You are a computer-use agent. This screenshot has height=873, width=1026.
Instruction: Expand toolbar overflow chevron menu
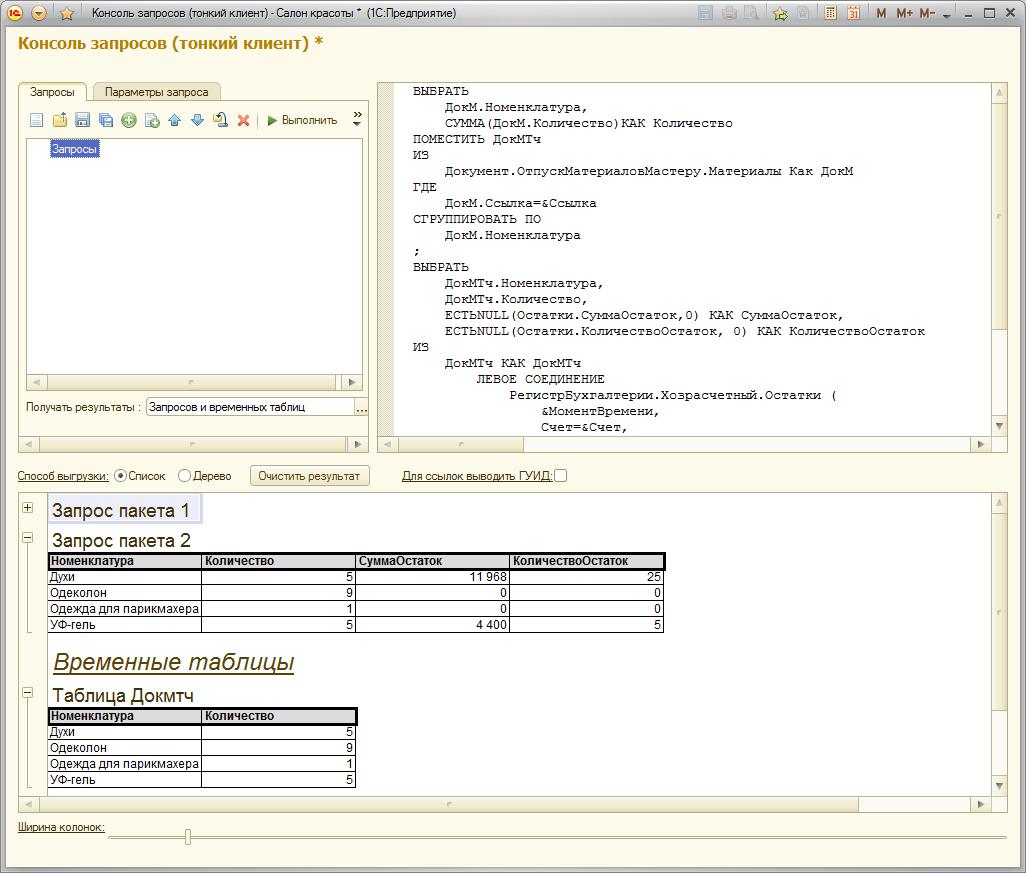[357, 118]
